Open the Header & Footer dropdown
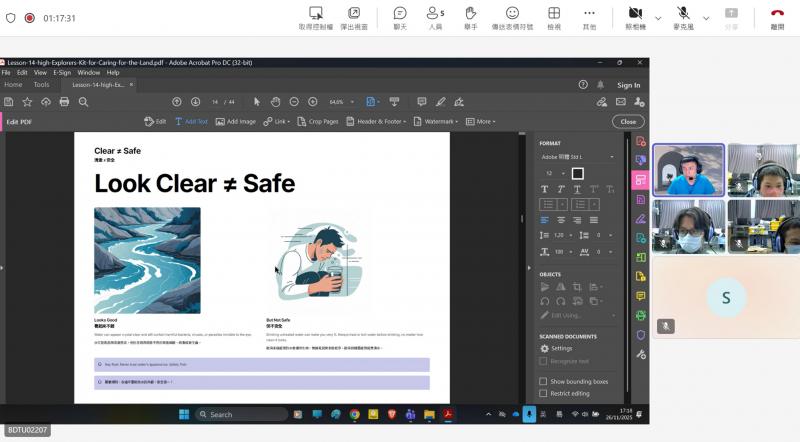800x442 pixels. [382, 121]
